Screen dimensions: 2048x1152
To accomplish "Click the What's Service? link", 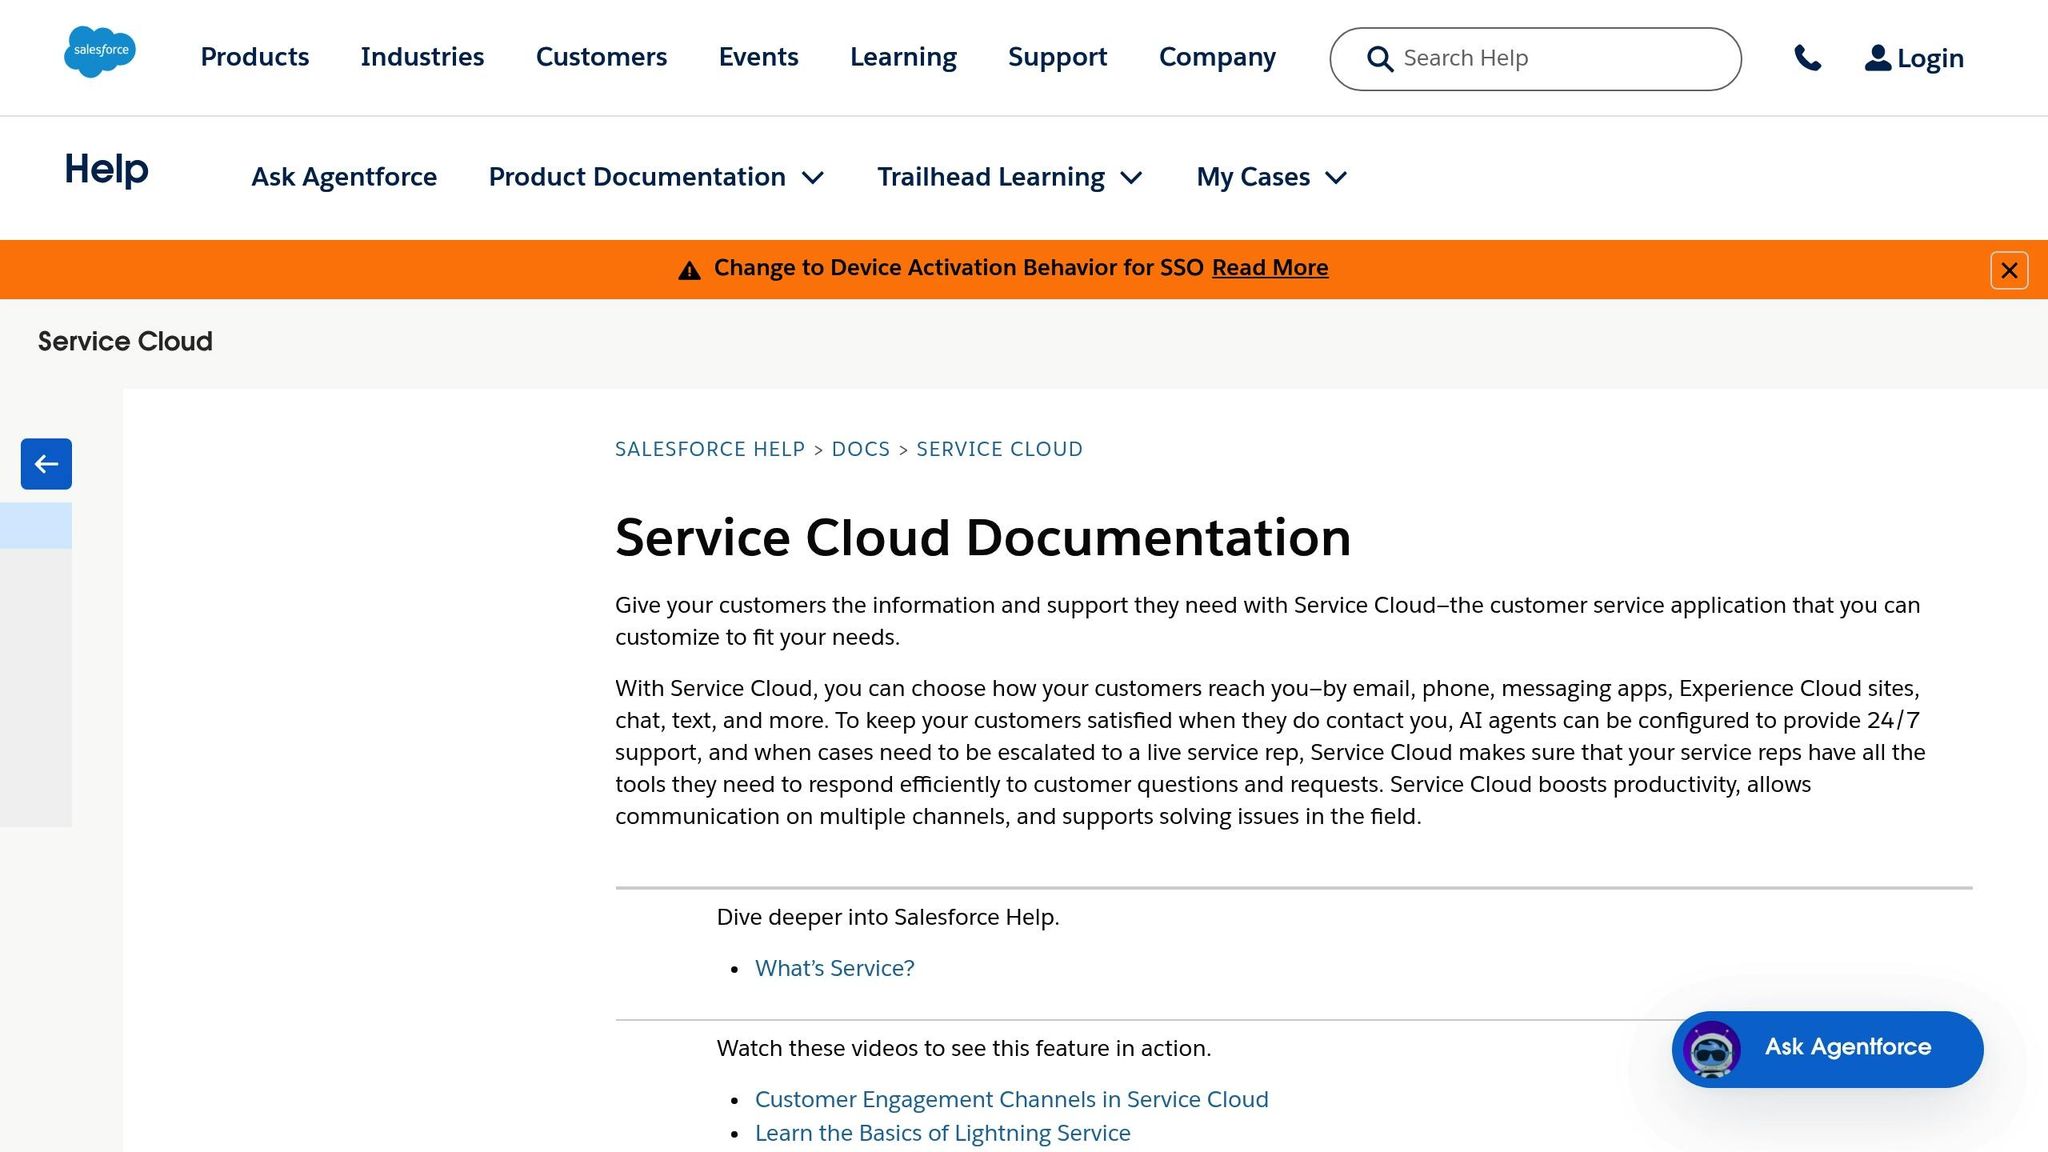I will point(834,967).
